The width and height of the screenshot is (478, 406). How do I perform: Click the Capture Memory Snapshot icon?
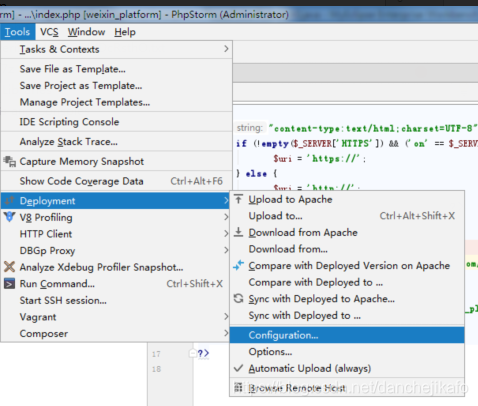coord(10,161)
